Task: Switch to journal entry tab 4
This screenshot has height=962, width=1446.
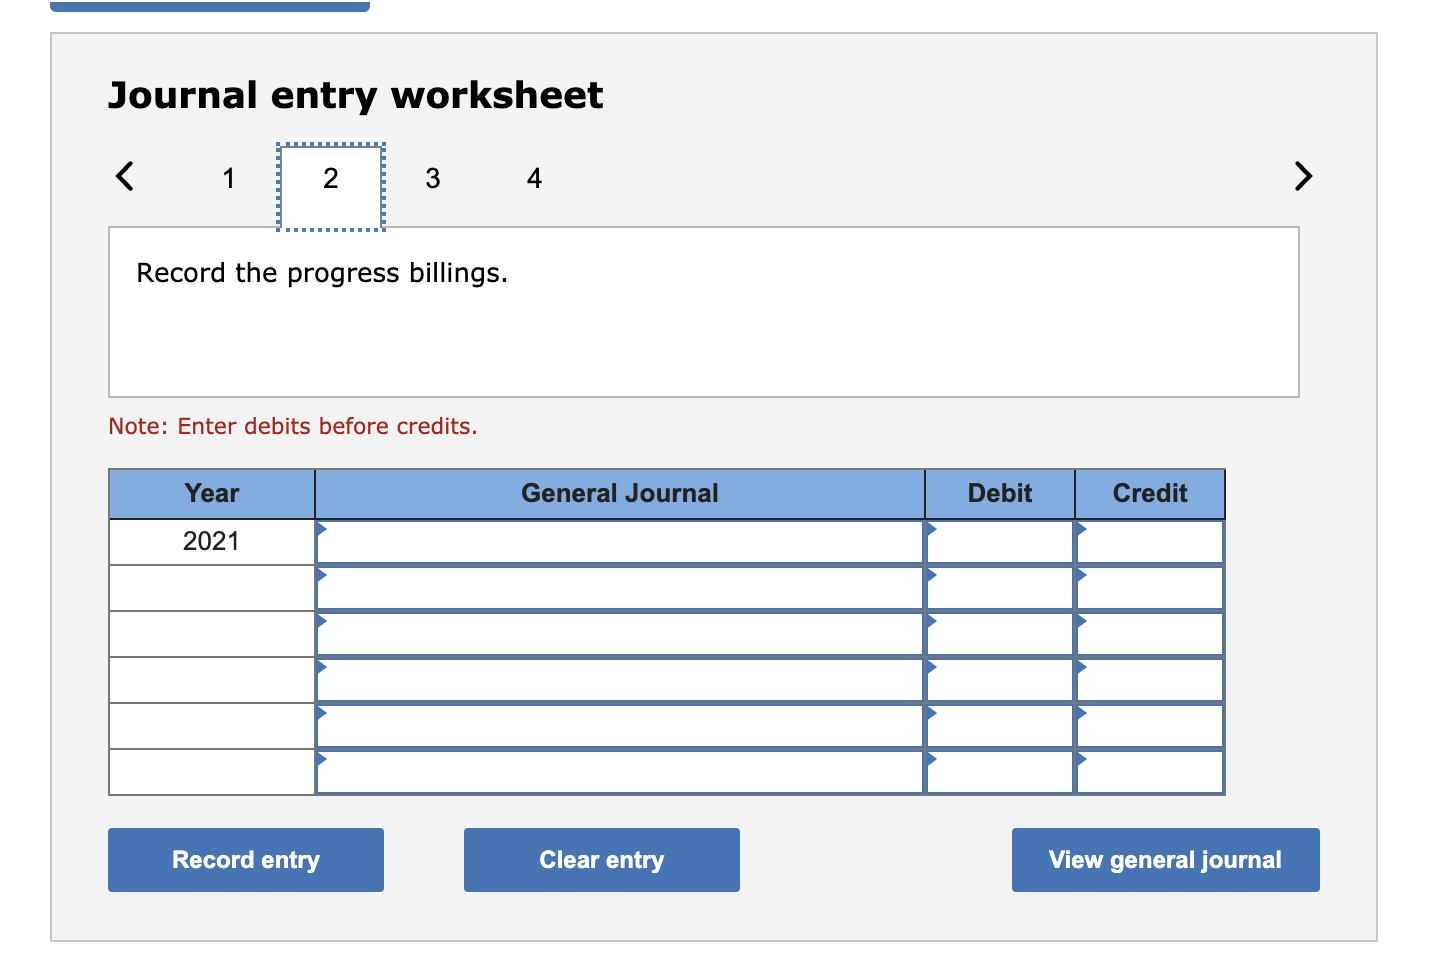Action: (x=534, y=178)
